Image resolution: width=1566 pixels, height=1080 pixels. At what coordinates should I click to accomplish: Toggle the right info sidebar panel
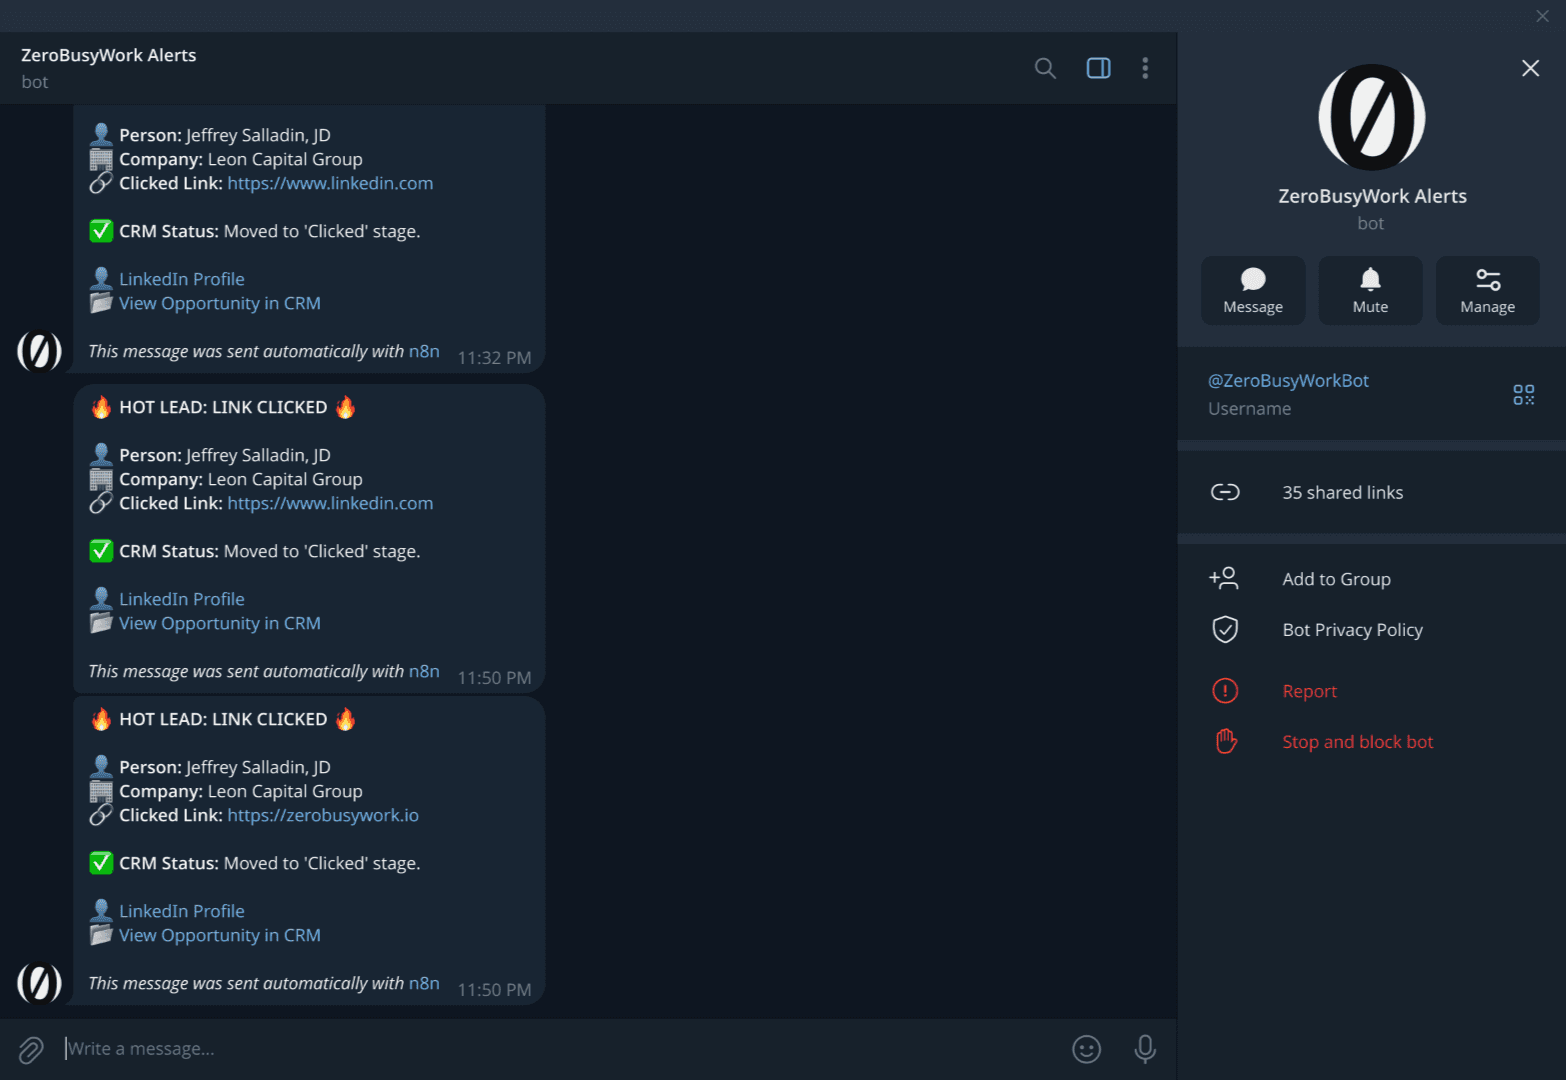click(1098, 68)
